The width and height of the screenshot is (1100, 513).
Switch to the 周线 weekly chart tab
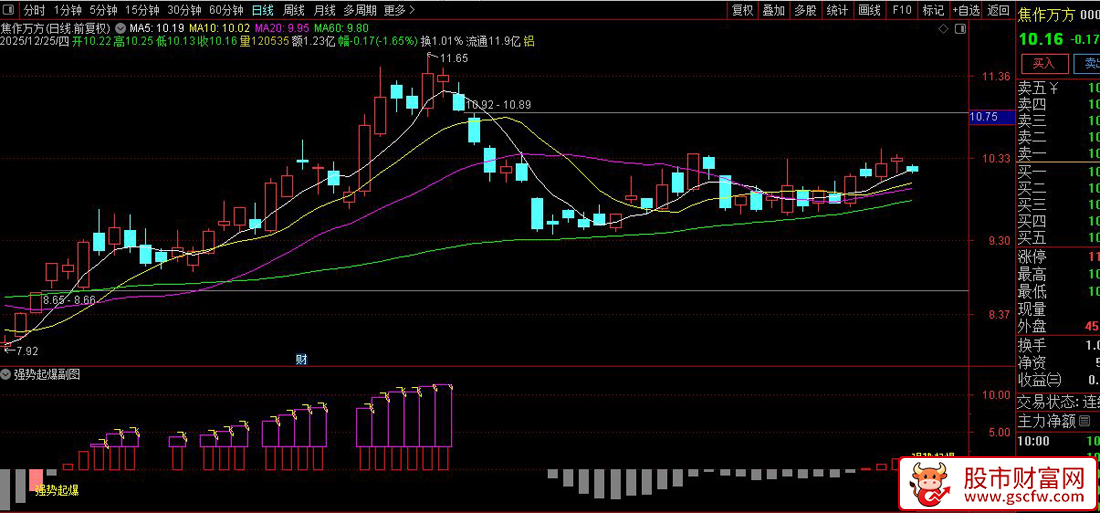point(294,11)
